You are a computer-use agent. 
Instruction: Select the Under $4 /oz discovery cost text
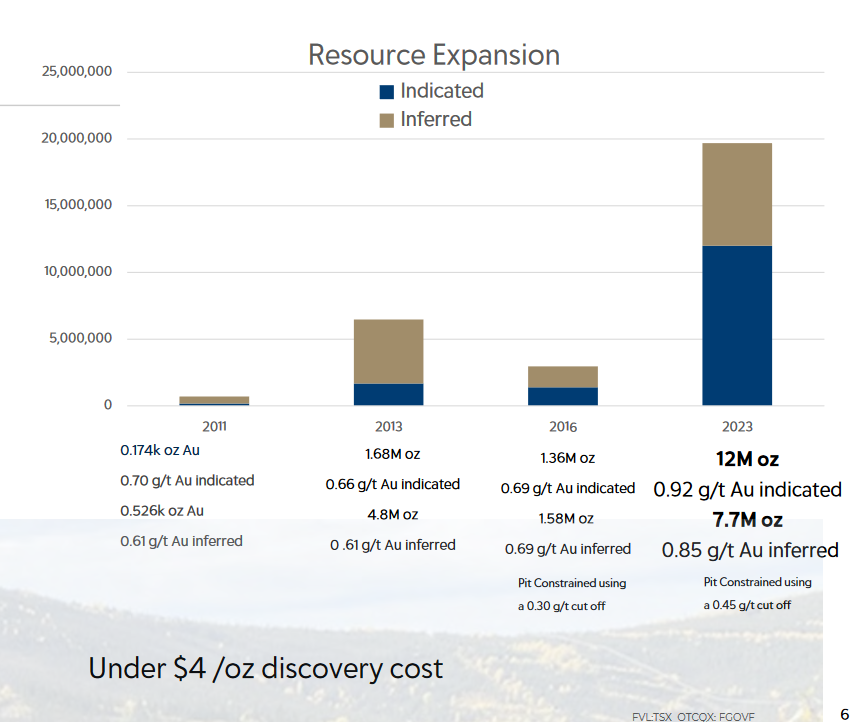tap(265, 668)
